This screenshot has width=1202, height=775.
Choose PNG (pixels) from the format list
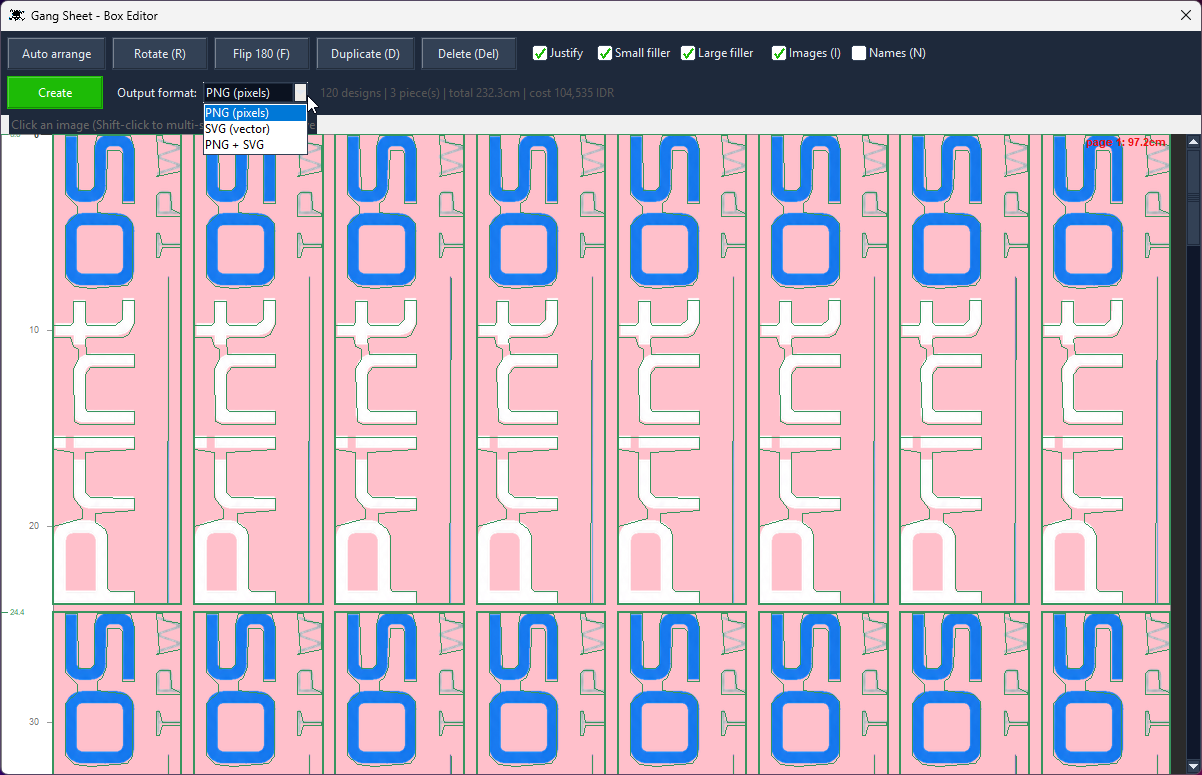click(x=255, y=113)
